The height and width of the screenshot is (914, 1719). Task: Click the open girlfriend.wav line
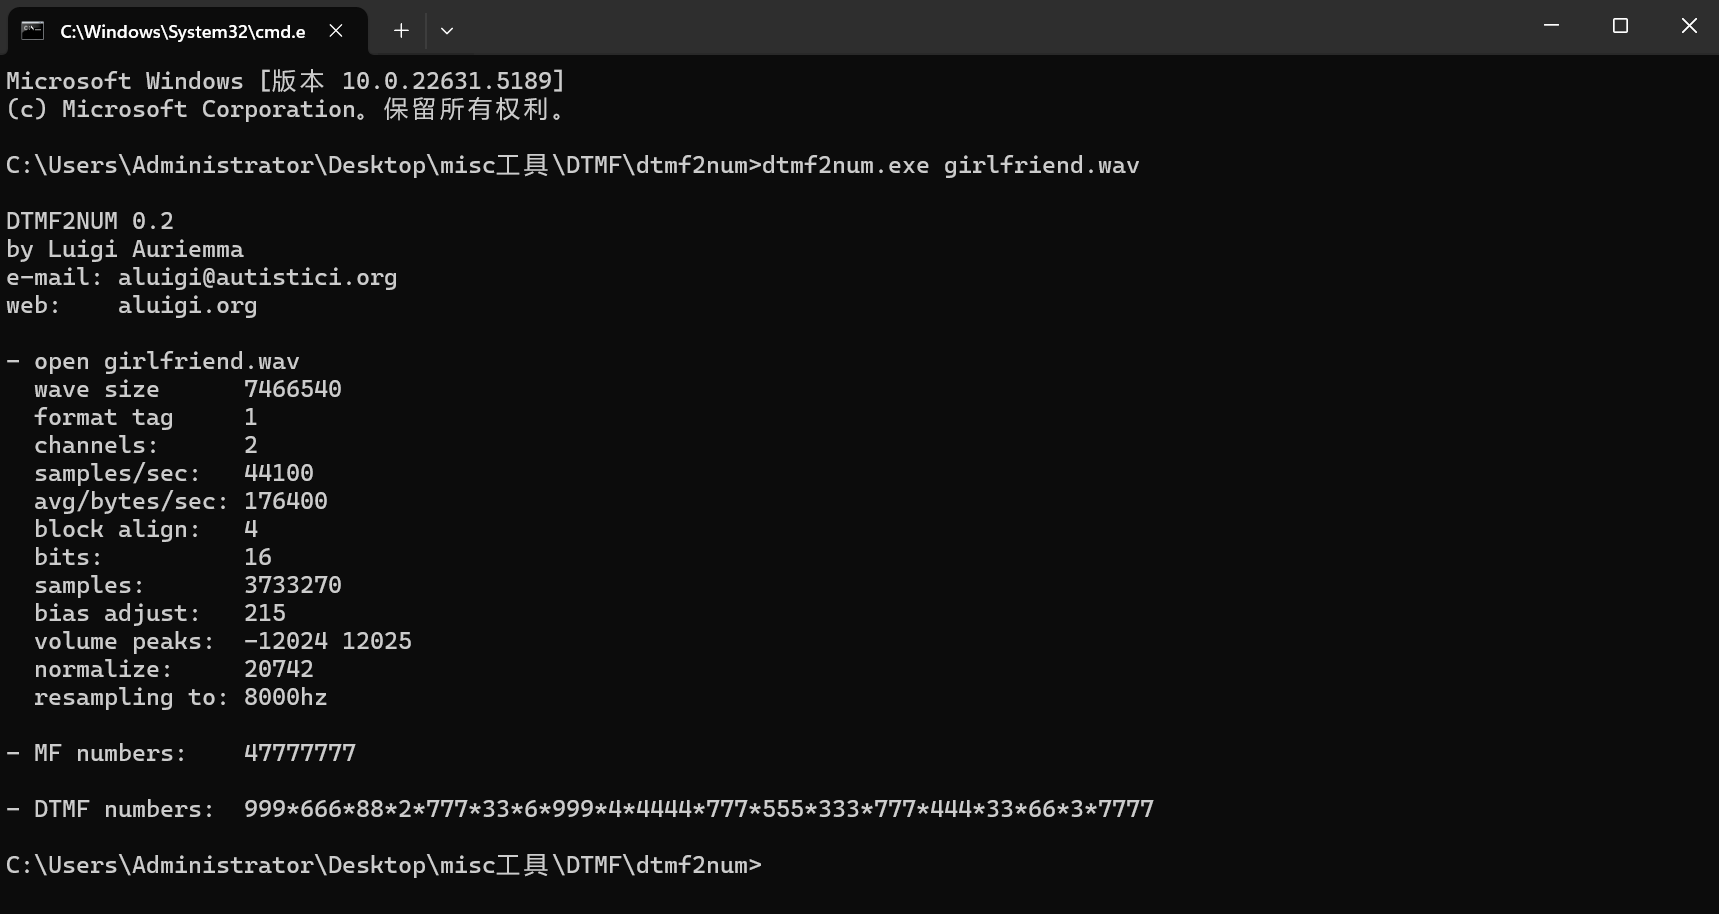pyautogui.click(x=165, y=361)
